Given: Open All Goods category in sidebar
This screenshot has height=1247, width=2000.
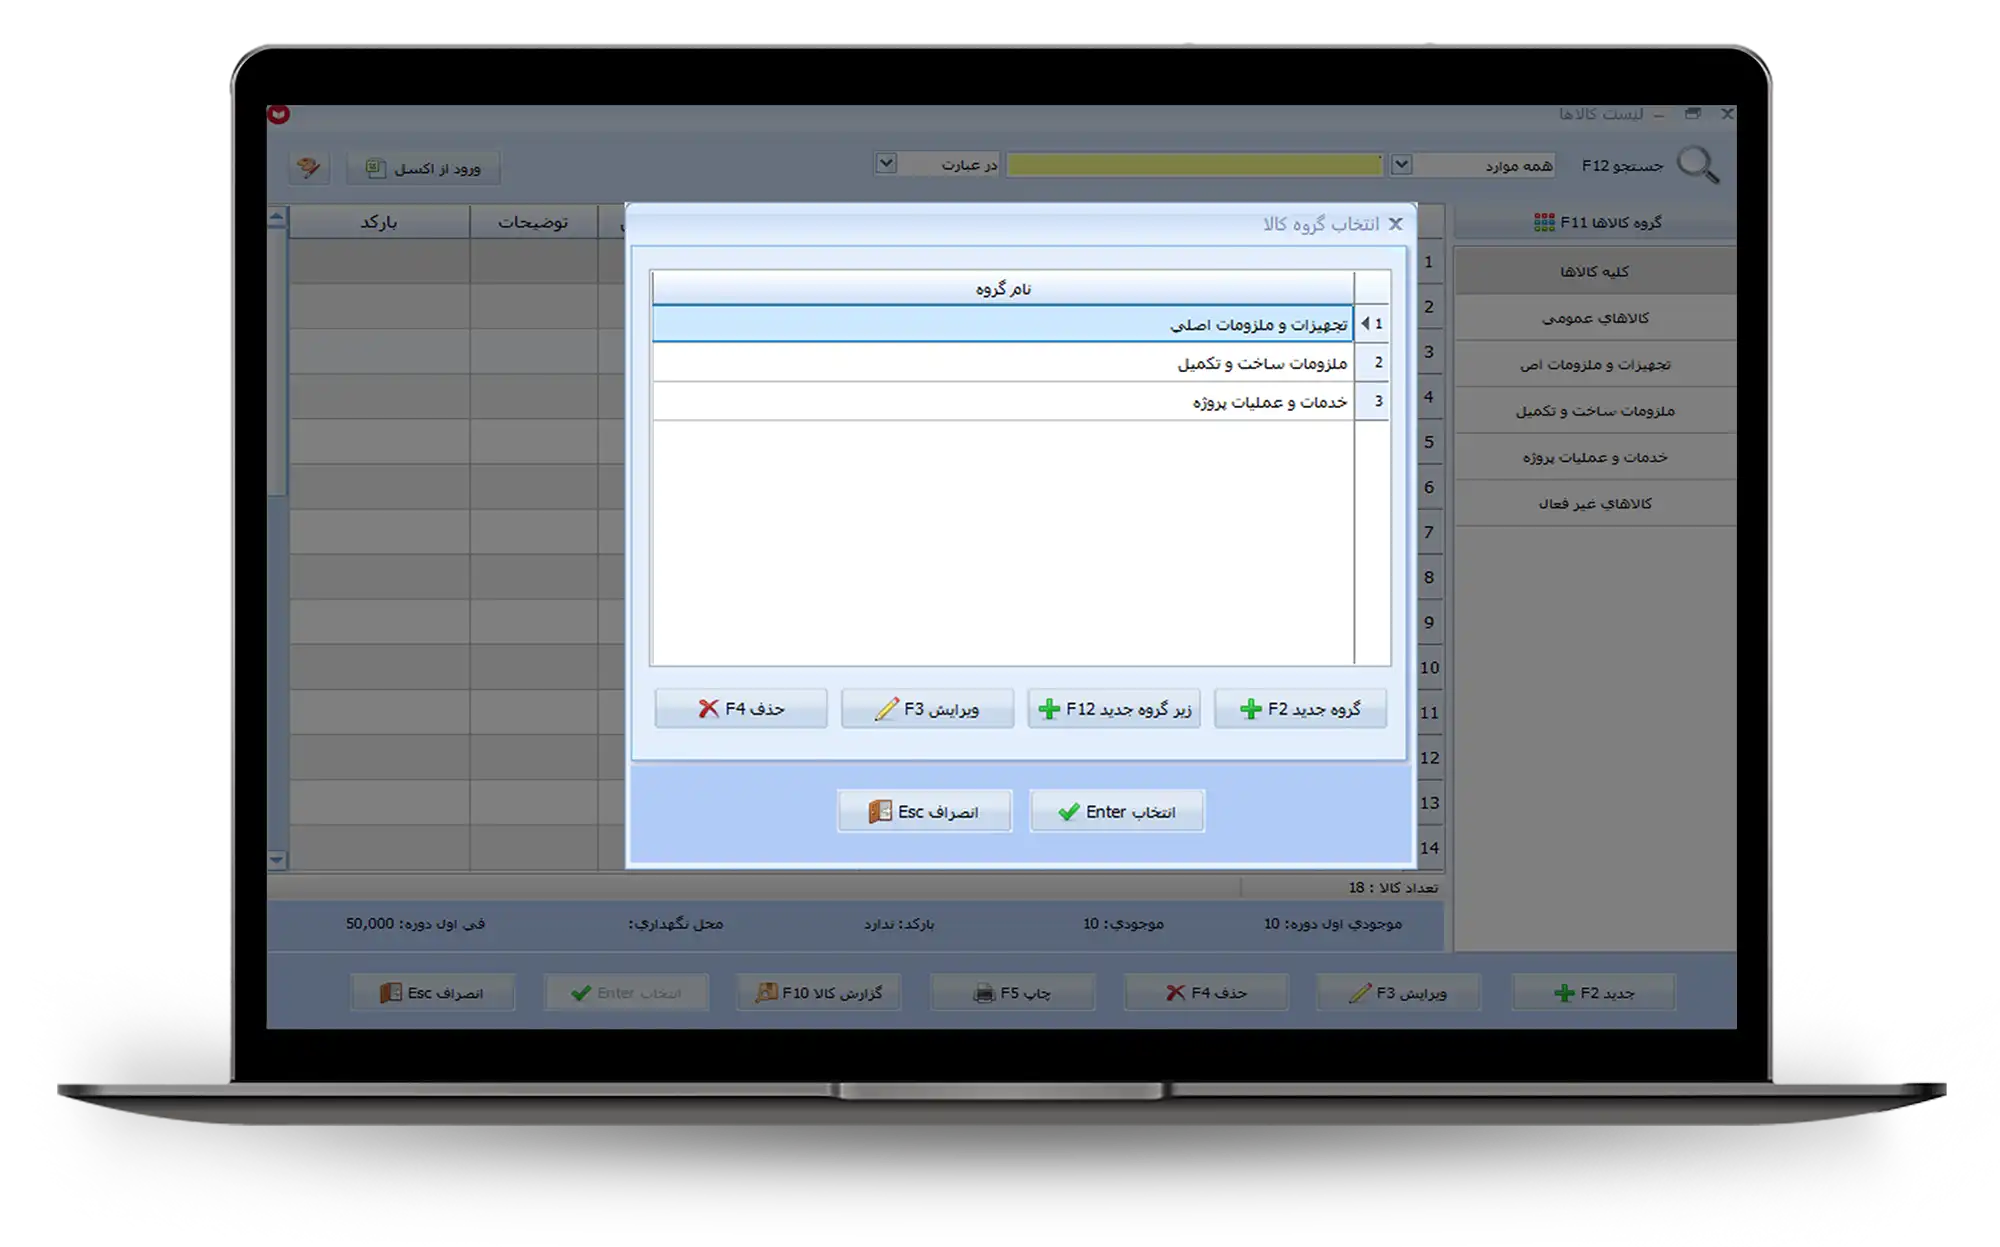Looking at the screenshot, I should click(x=1594, y=272).
